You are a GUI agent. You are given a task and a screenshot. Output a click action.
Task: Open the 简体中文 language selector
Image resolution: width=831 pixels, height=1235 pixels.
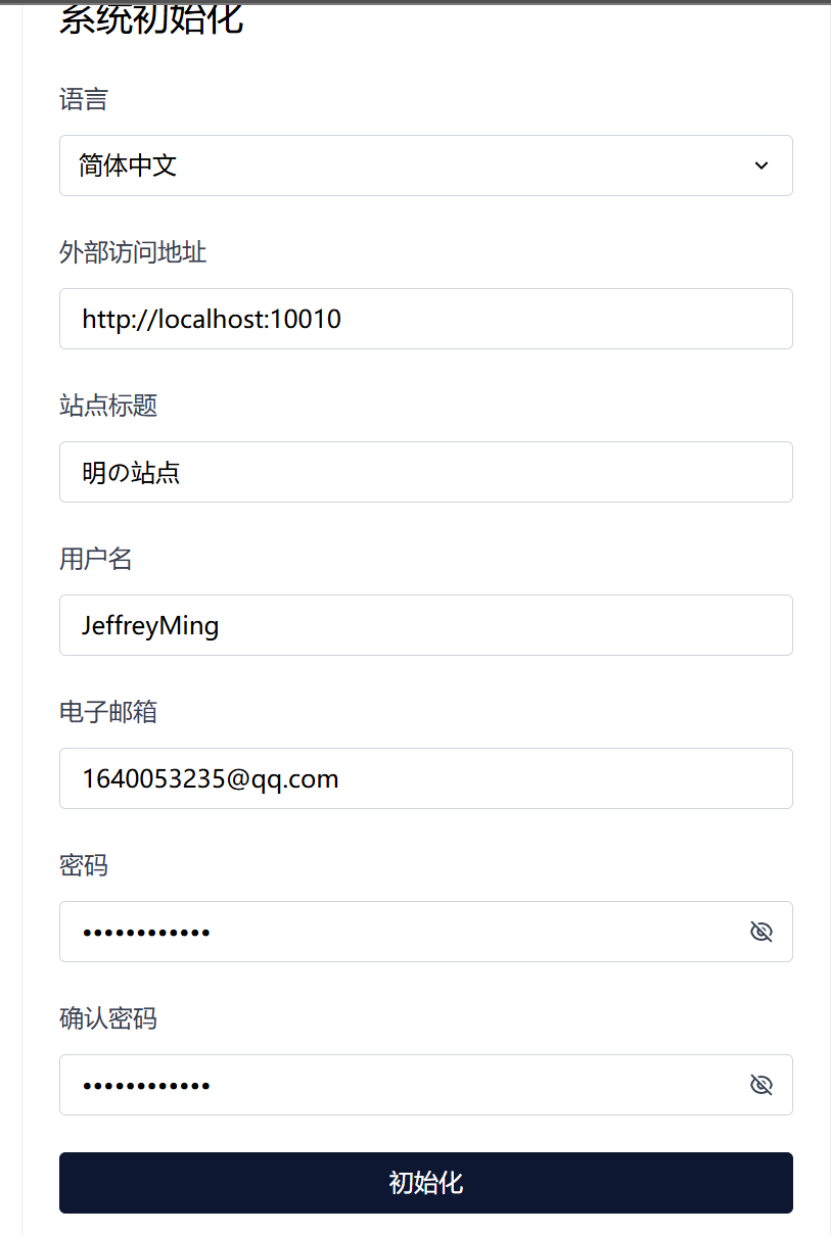[x=400, y=166]
